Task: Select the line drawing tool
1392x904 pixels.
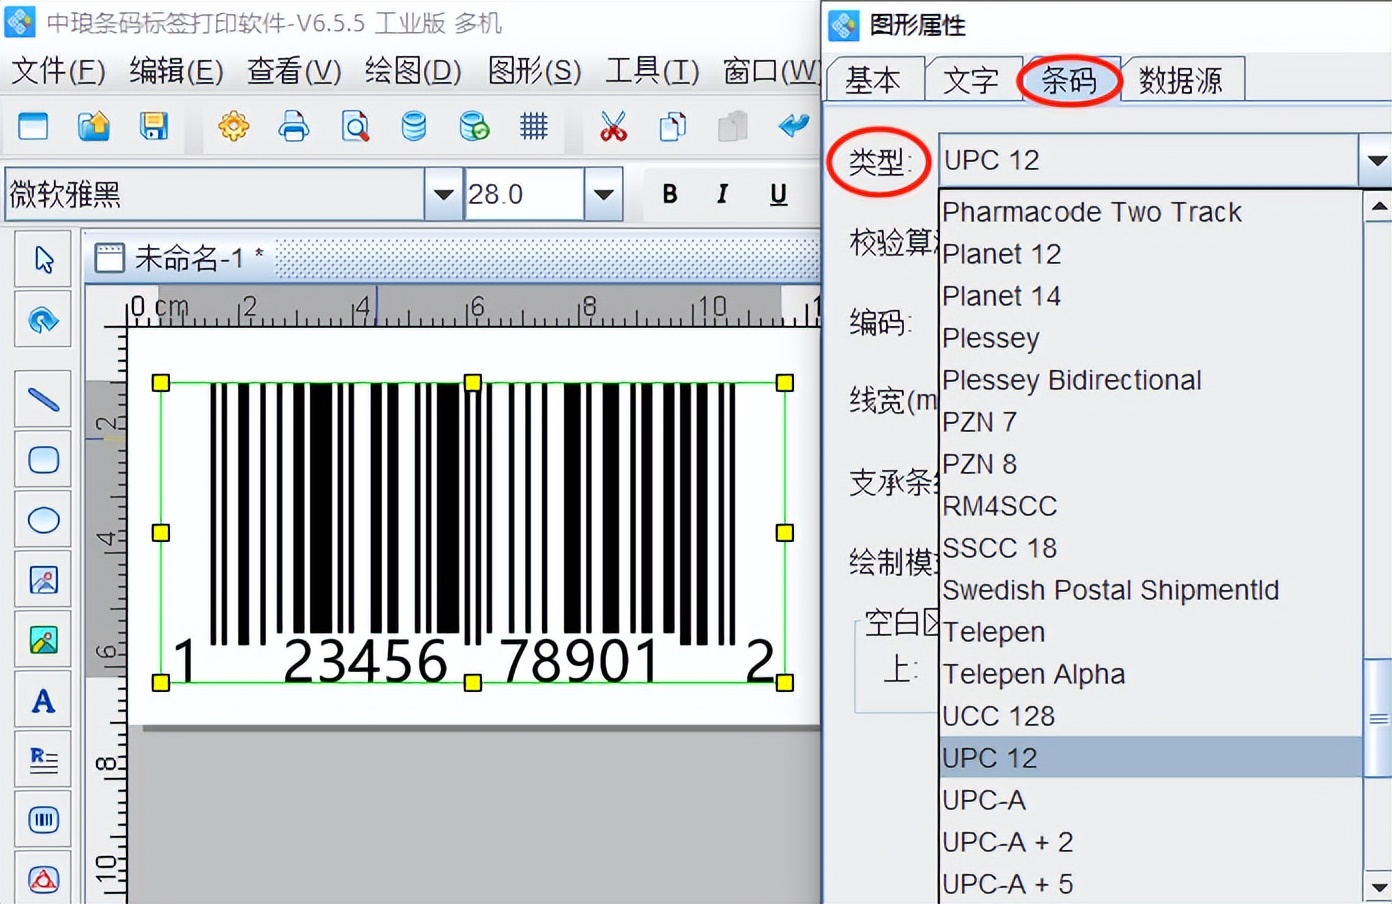Action: (x=43, y=400)
